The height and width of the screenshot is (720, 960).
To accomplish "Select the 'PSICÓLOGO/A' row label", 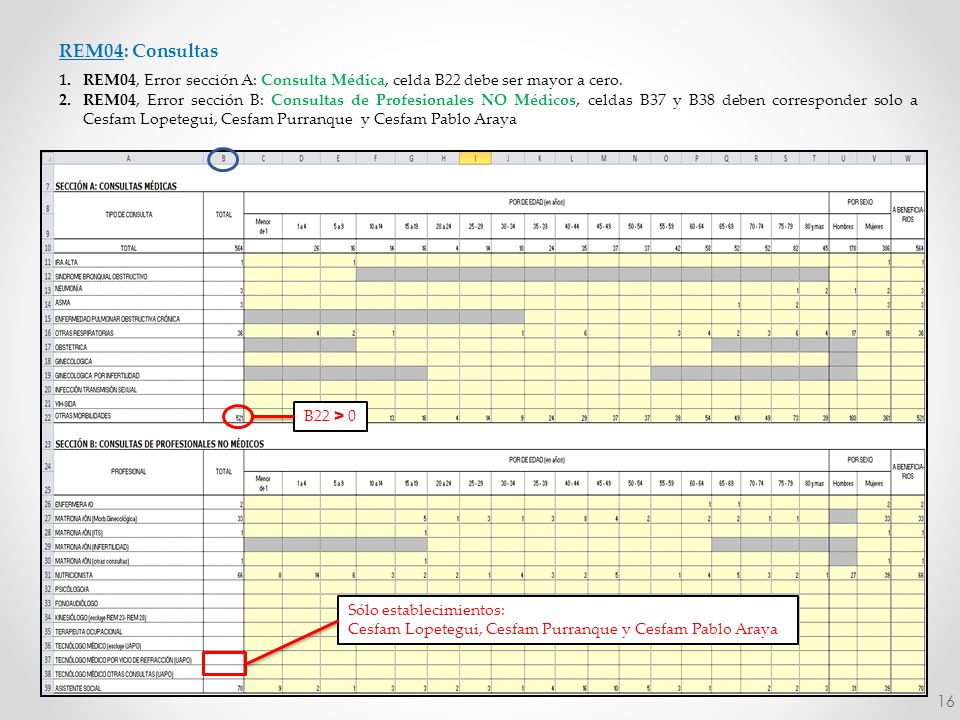I will point(72,589).
